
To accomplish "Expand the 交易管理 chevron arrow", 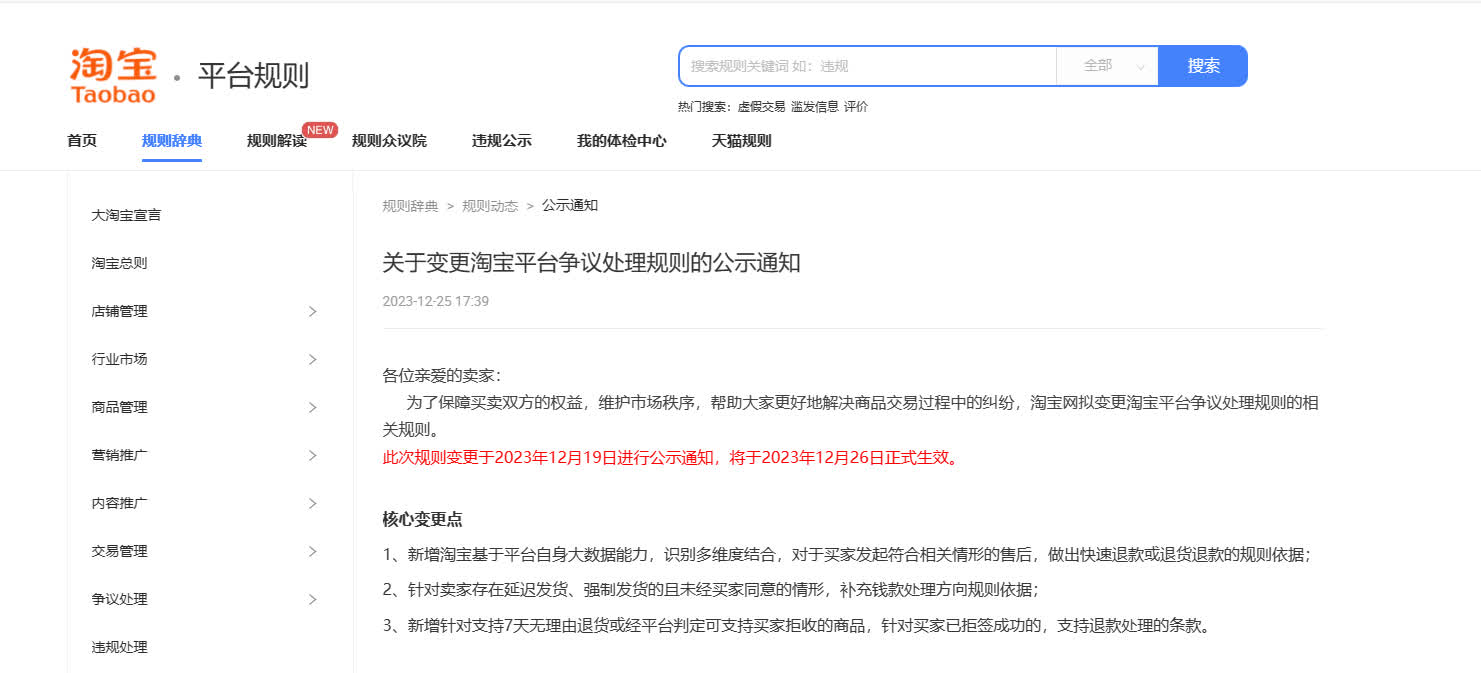I will (312, 551).
